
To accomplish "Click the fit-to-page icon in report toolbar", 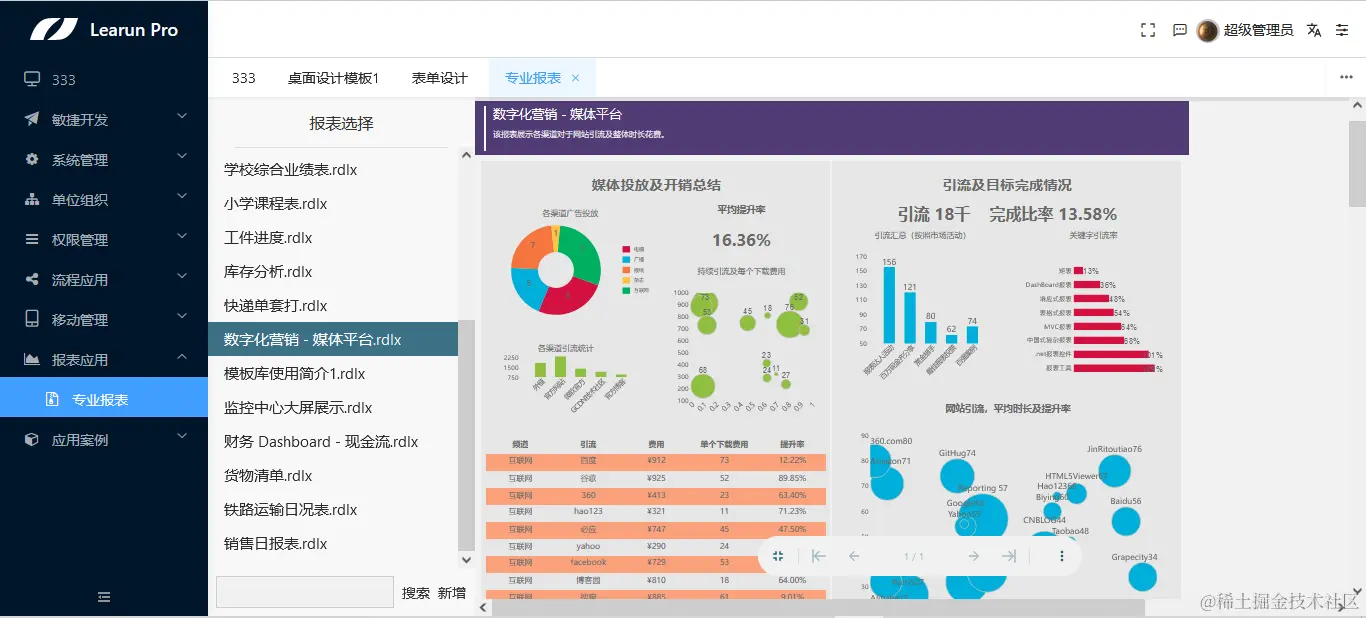I will (x=778, y=555).
